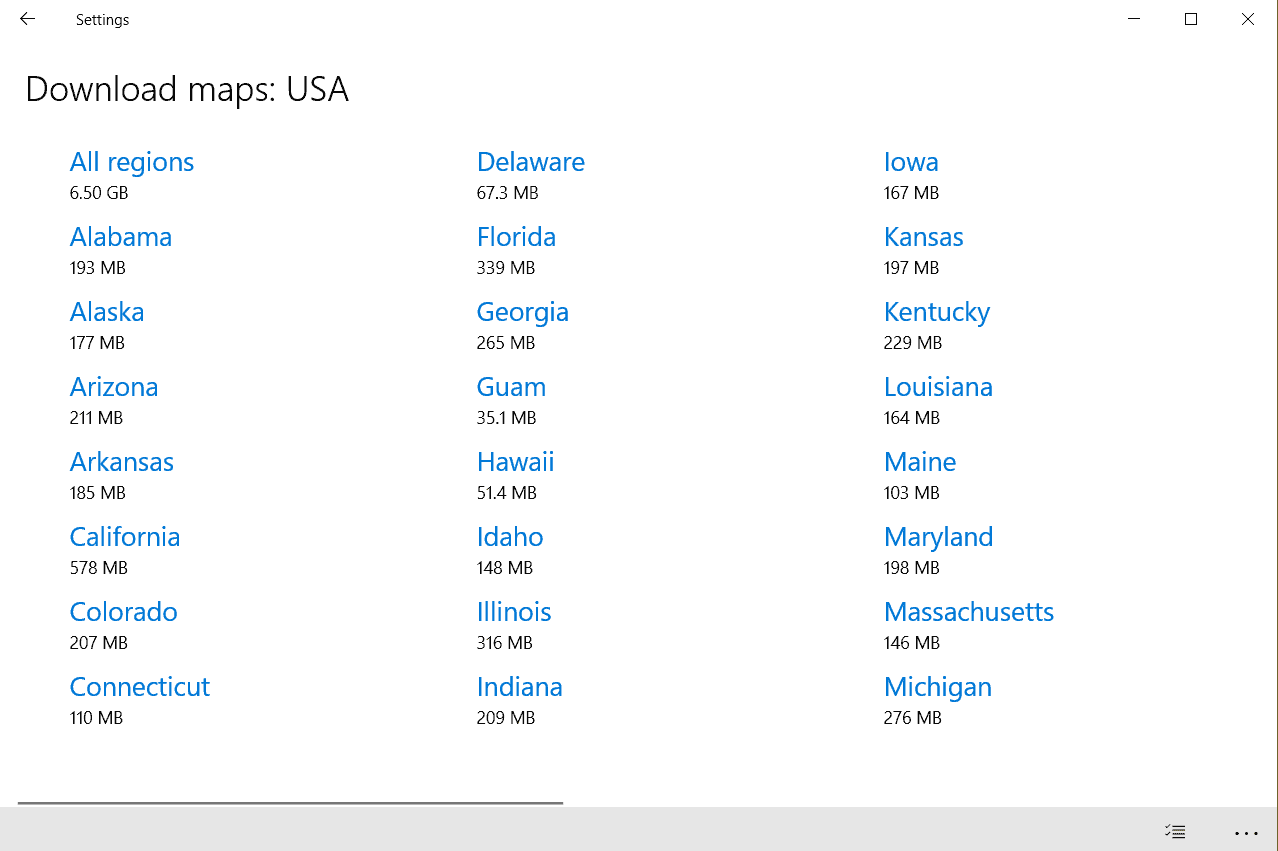Download the Connecticut map

click(x=139, y=687)
